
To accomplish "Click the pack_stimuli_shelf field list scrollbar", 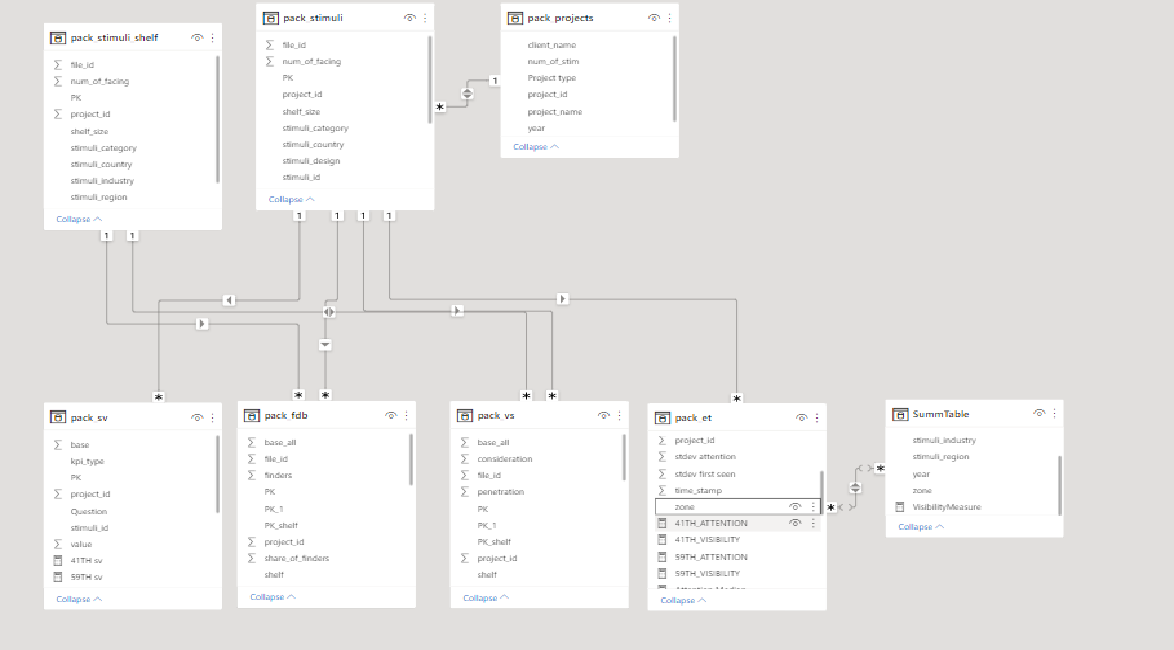I will (218, 118).
